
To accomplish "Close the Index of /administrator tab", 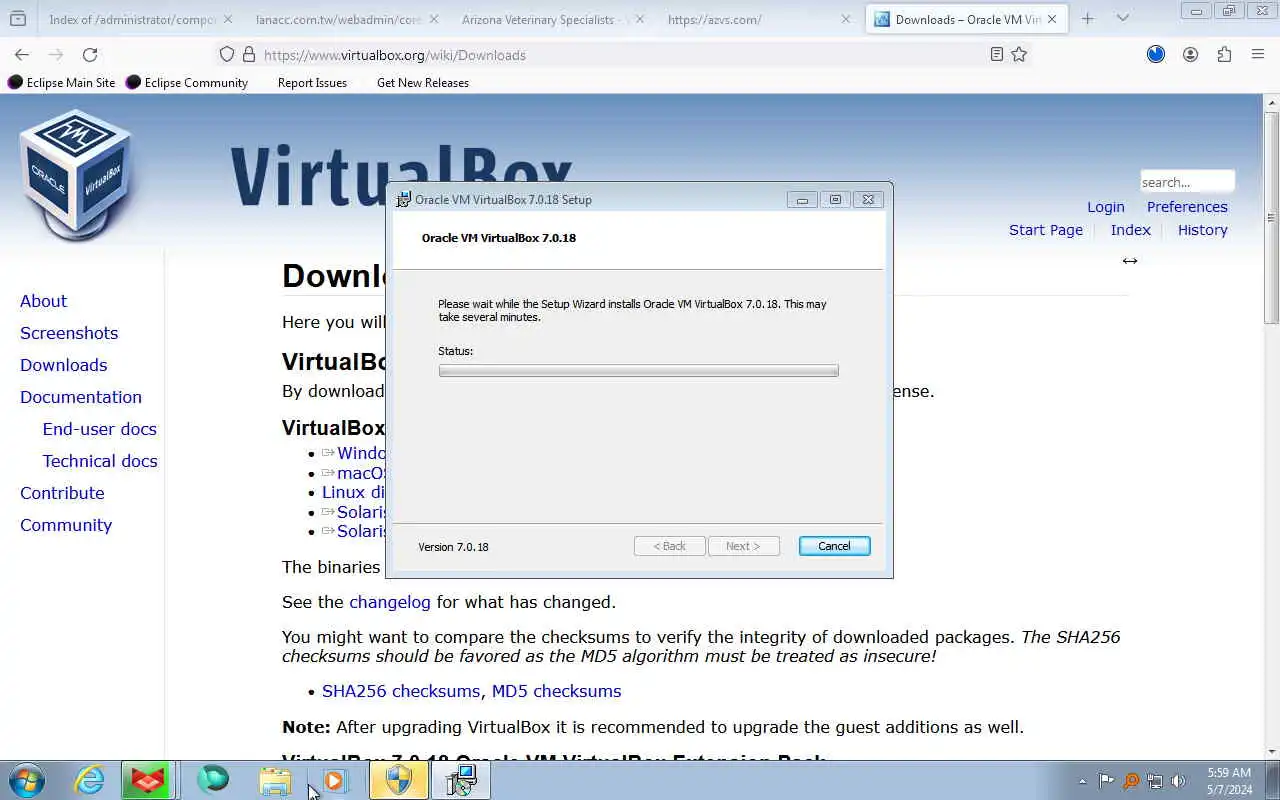I will tap(227, 19).
